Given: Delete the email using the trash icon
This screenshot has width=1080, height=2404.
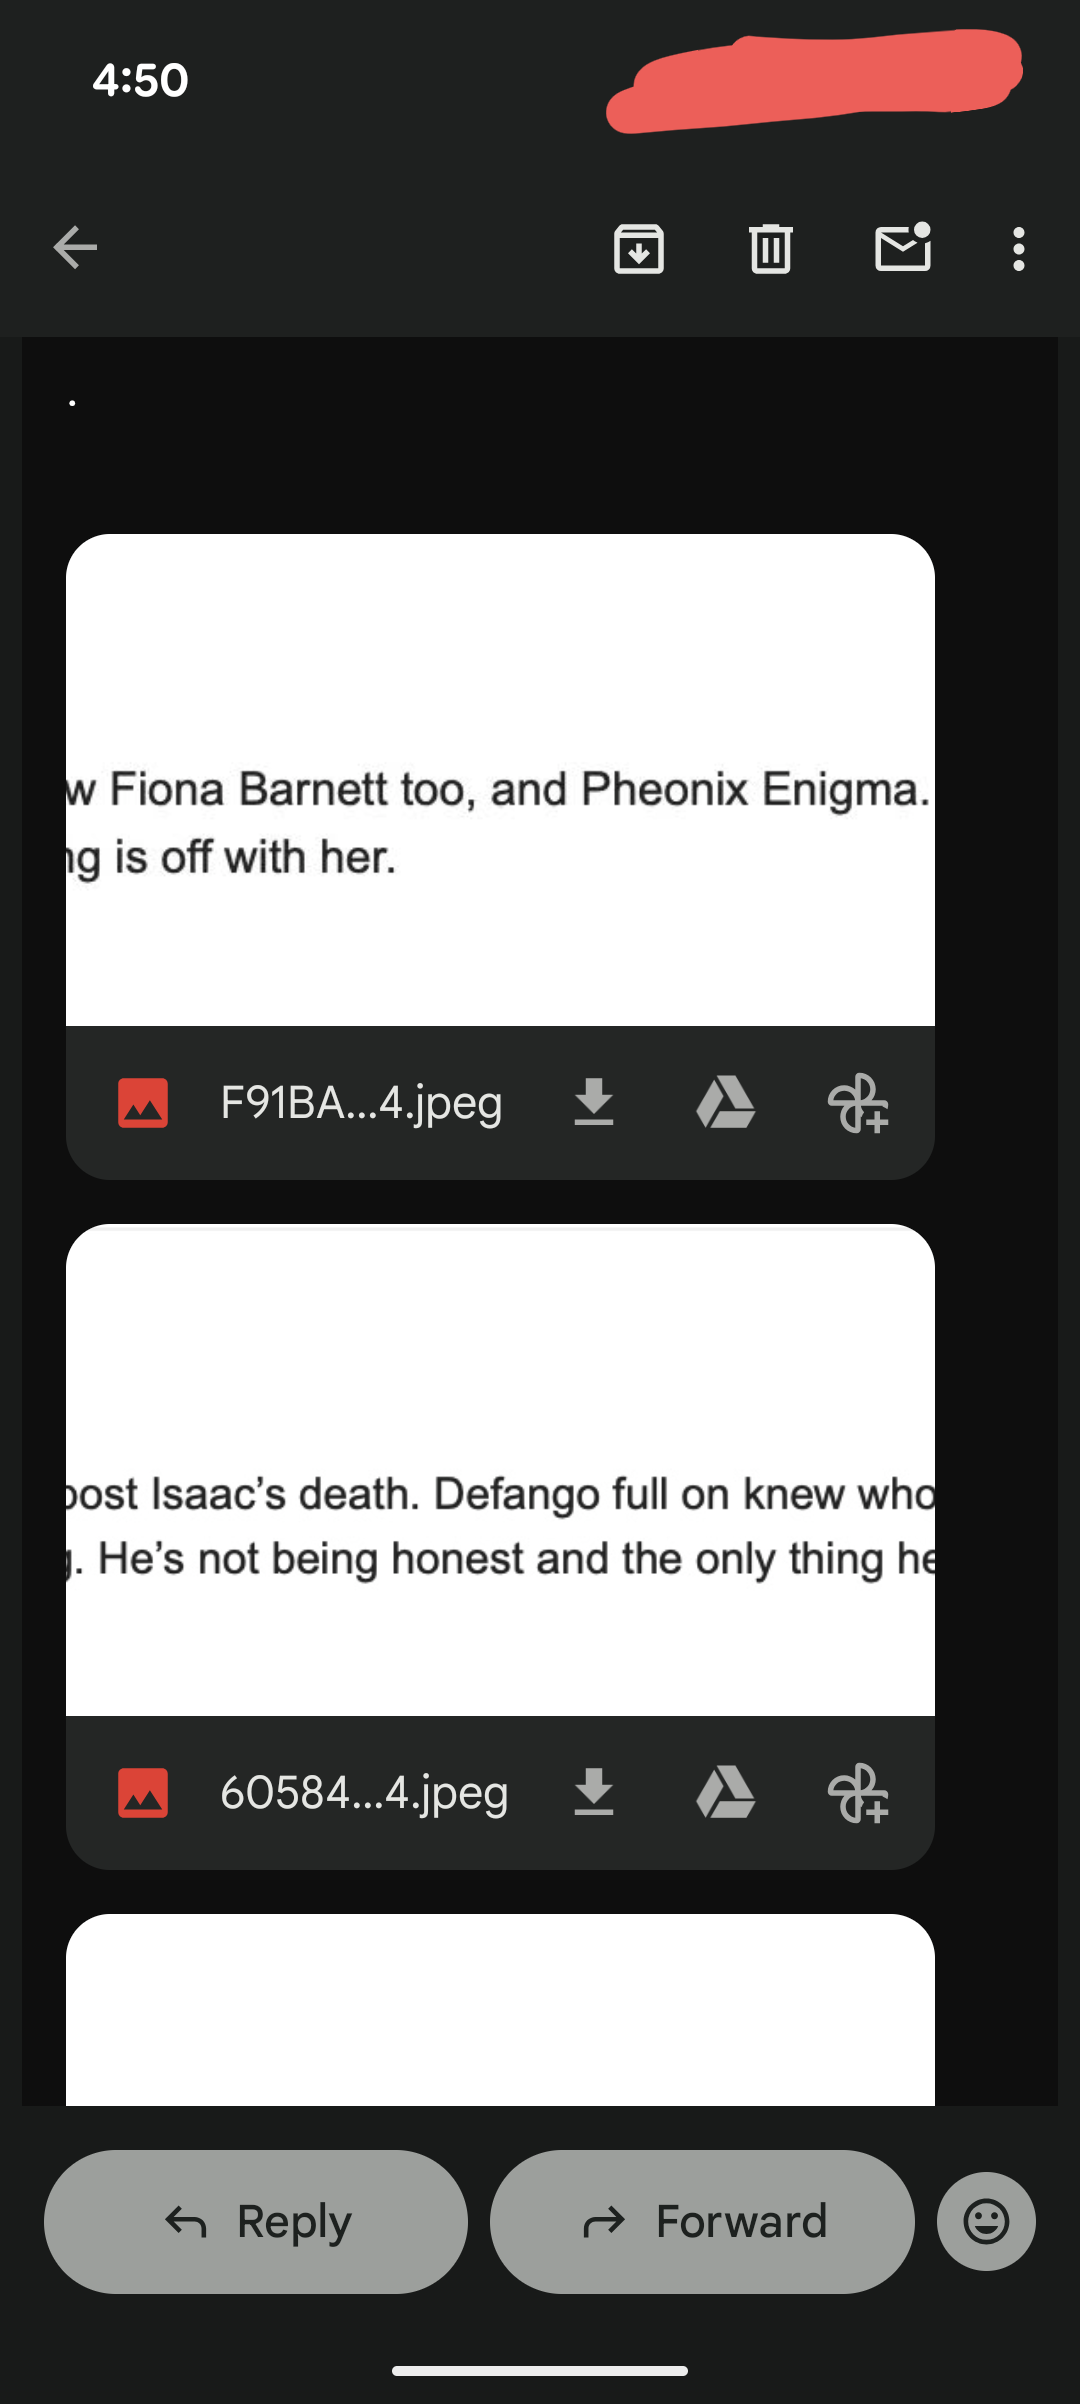Looking at the screenshot, I should click(x=771, y=249).
